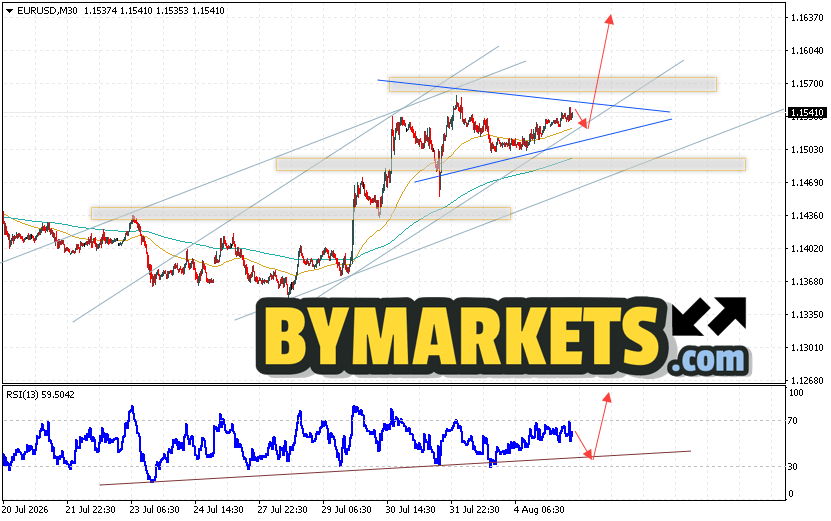Click the 1.14020 price axis label
The height and width of the screenshot is (521, 831).
(x=807, y=249)
